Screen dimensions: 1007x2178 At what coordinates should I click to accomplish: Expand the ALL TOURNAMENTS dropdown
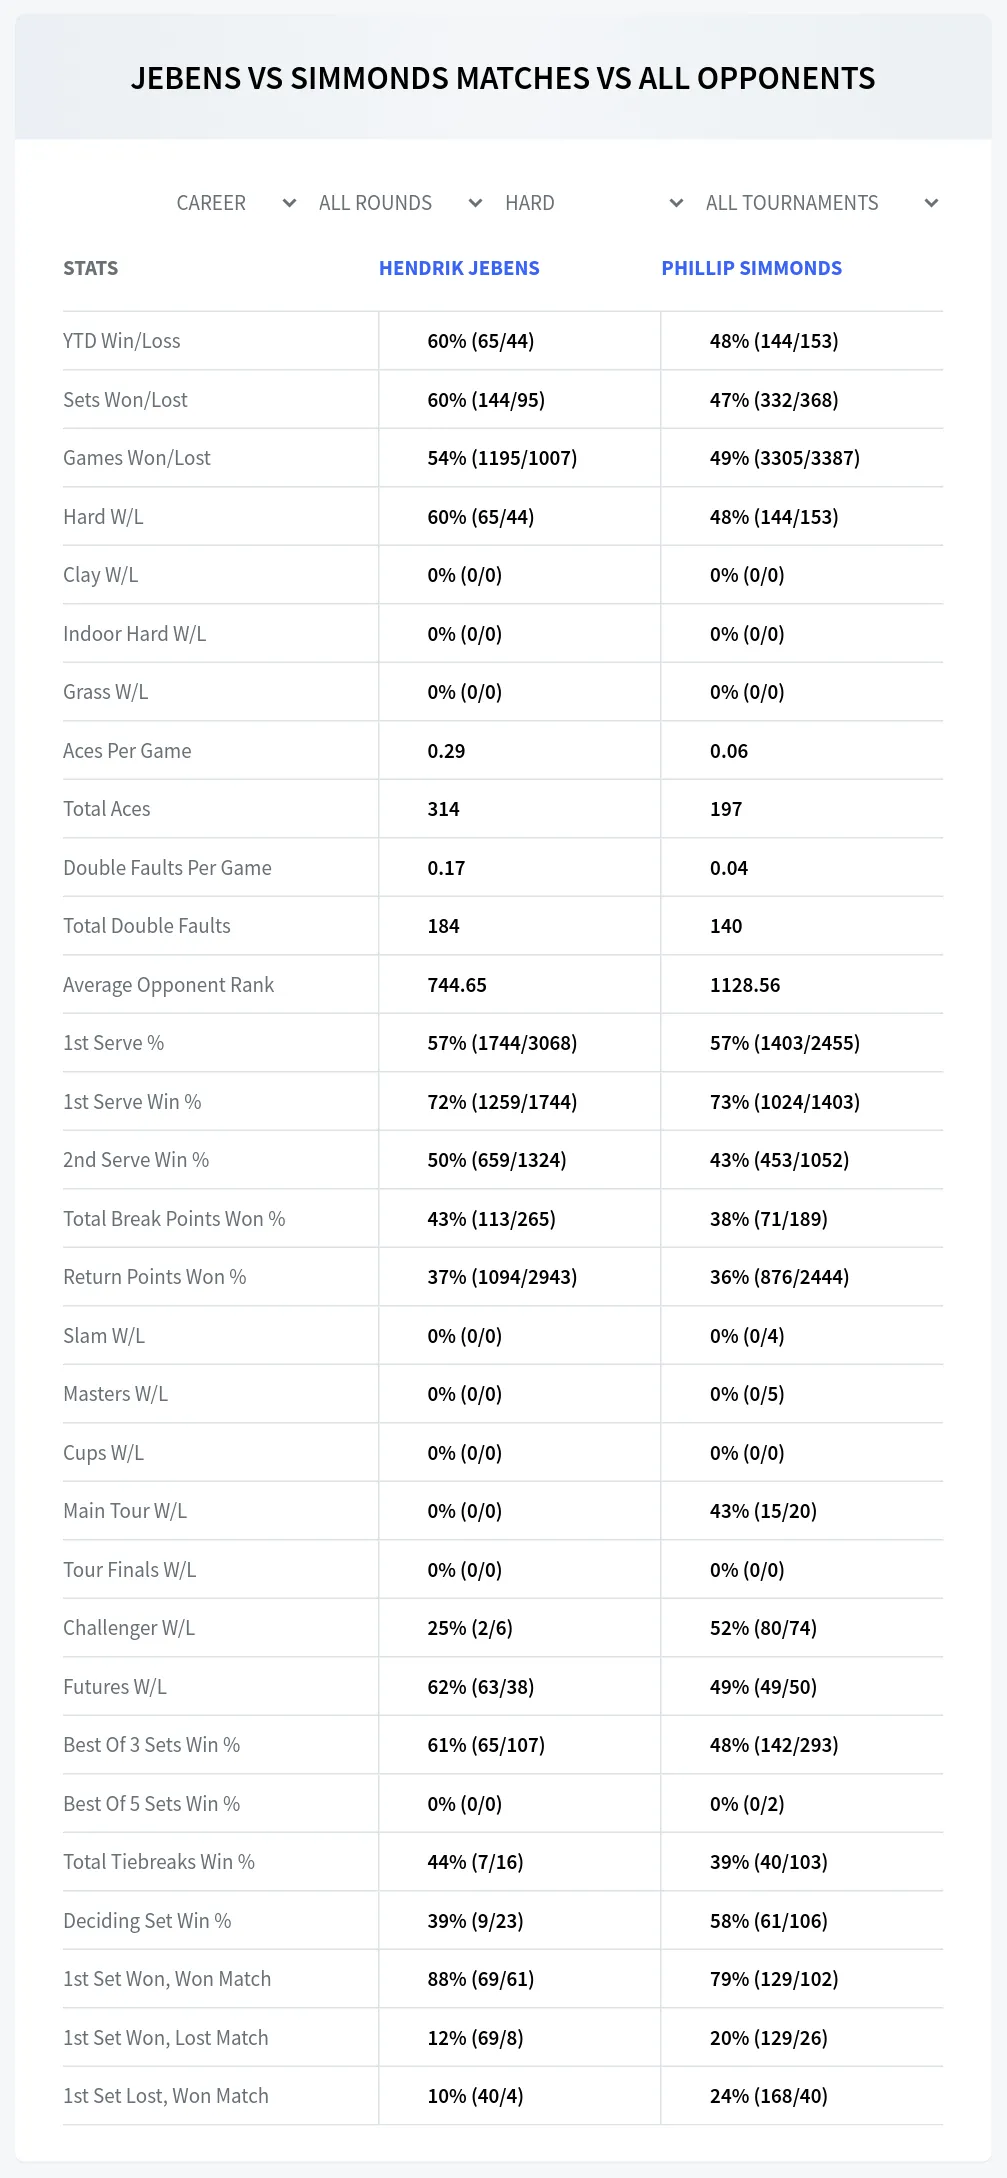822,203
